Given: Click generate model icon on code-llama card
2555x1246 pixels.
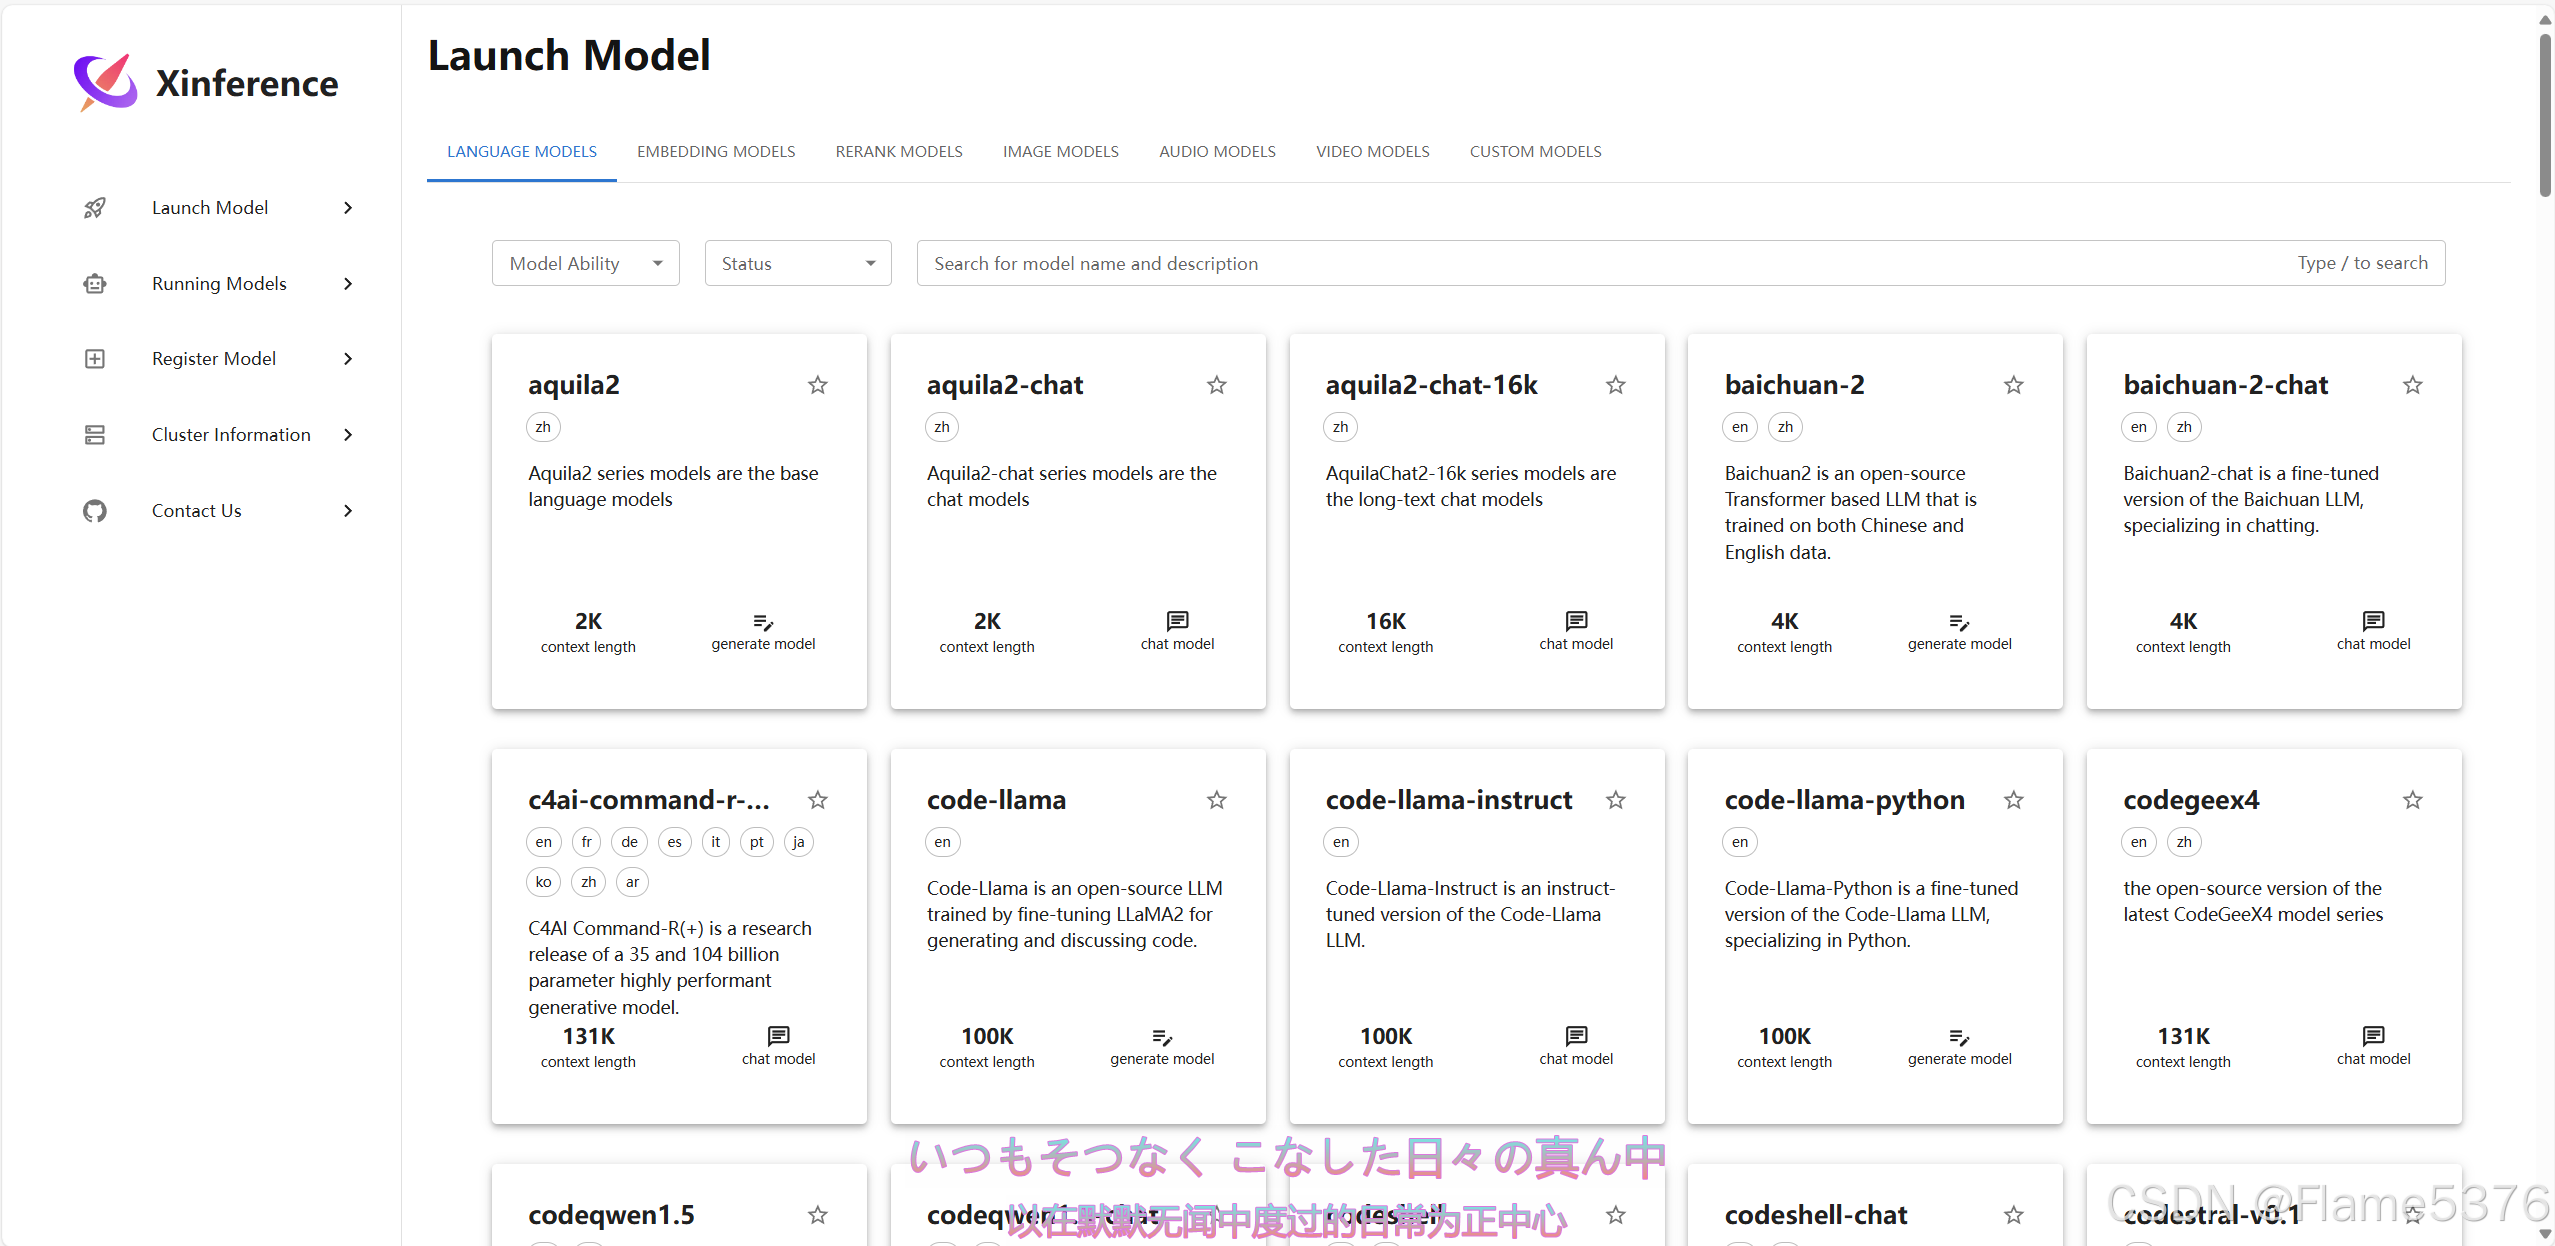Looking at the screenshot, I should click(1161, 1037).
